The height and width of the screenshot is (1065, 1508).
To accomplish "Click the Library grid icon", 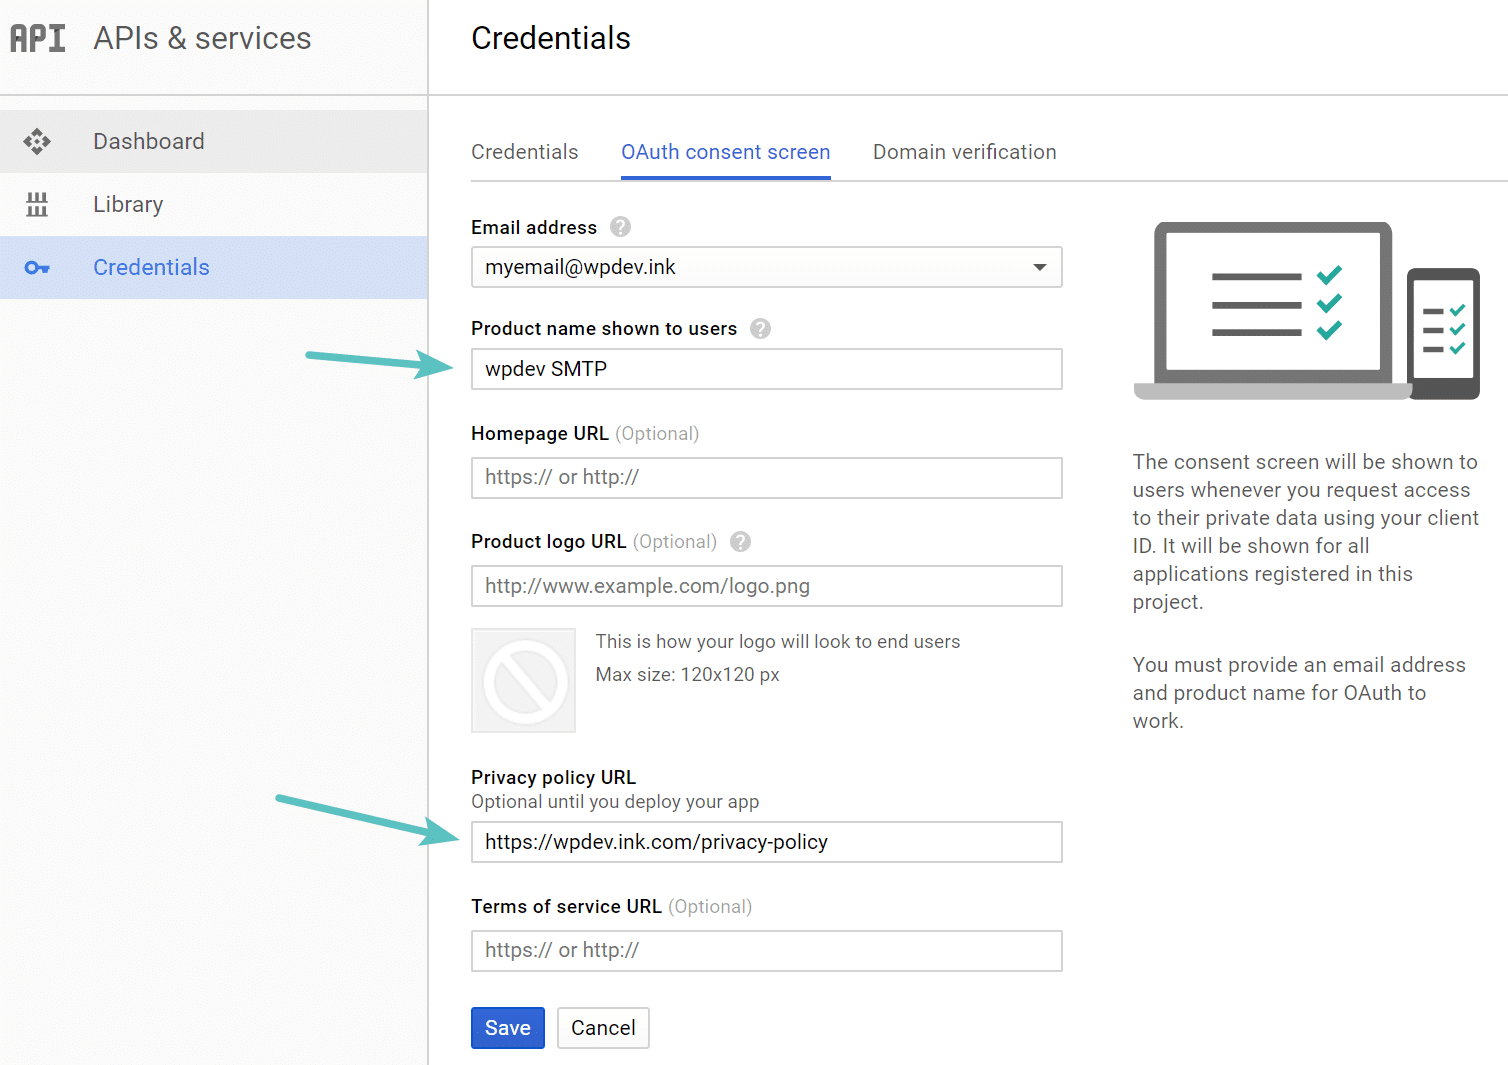I will click(x=37, y=204).
